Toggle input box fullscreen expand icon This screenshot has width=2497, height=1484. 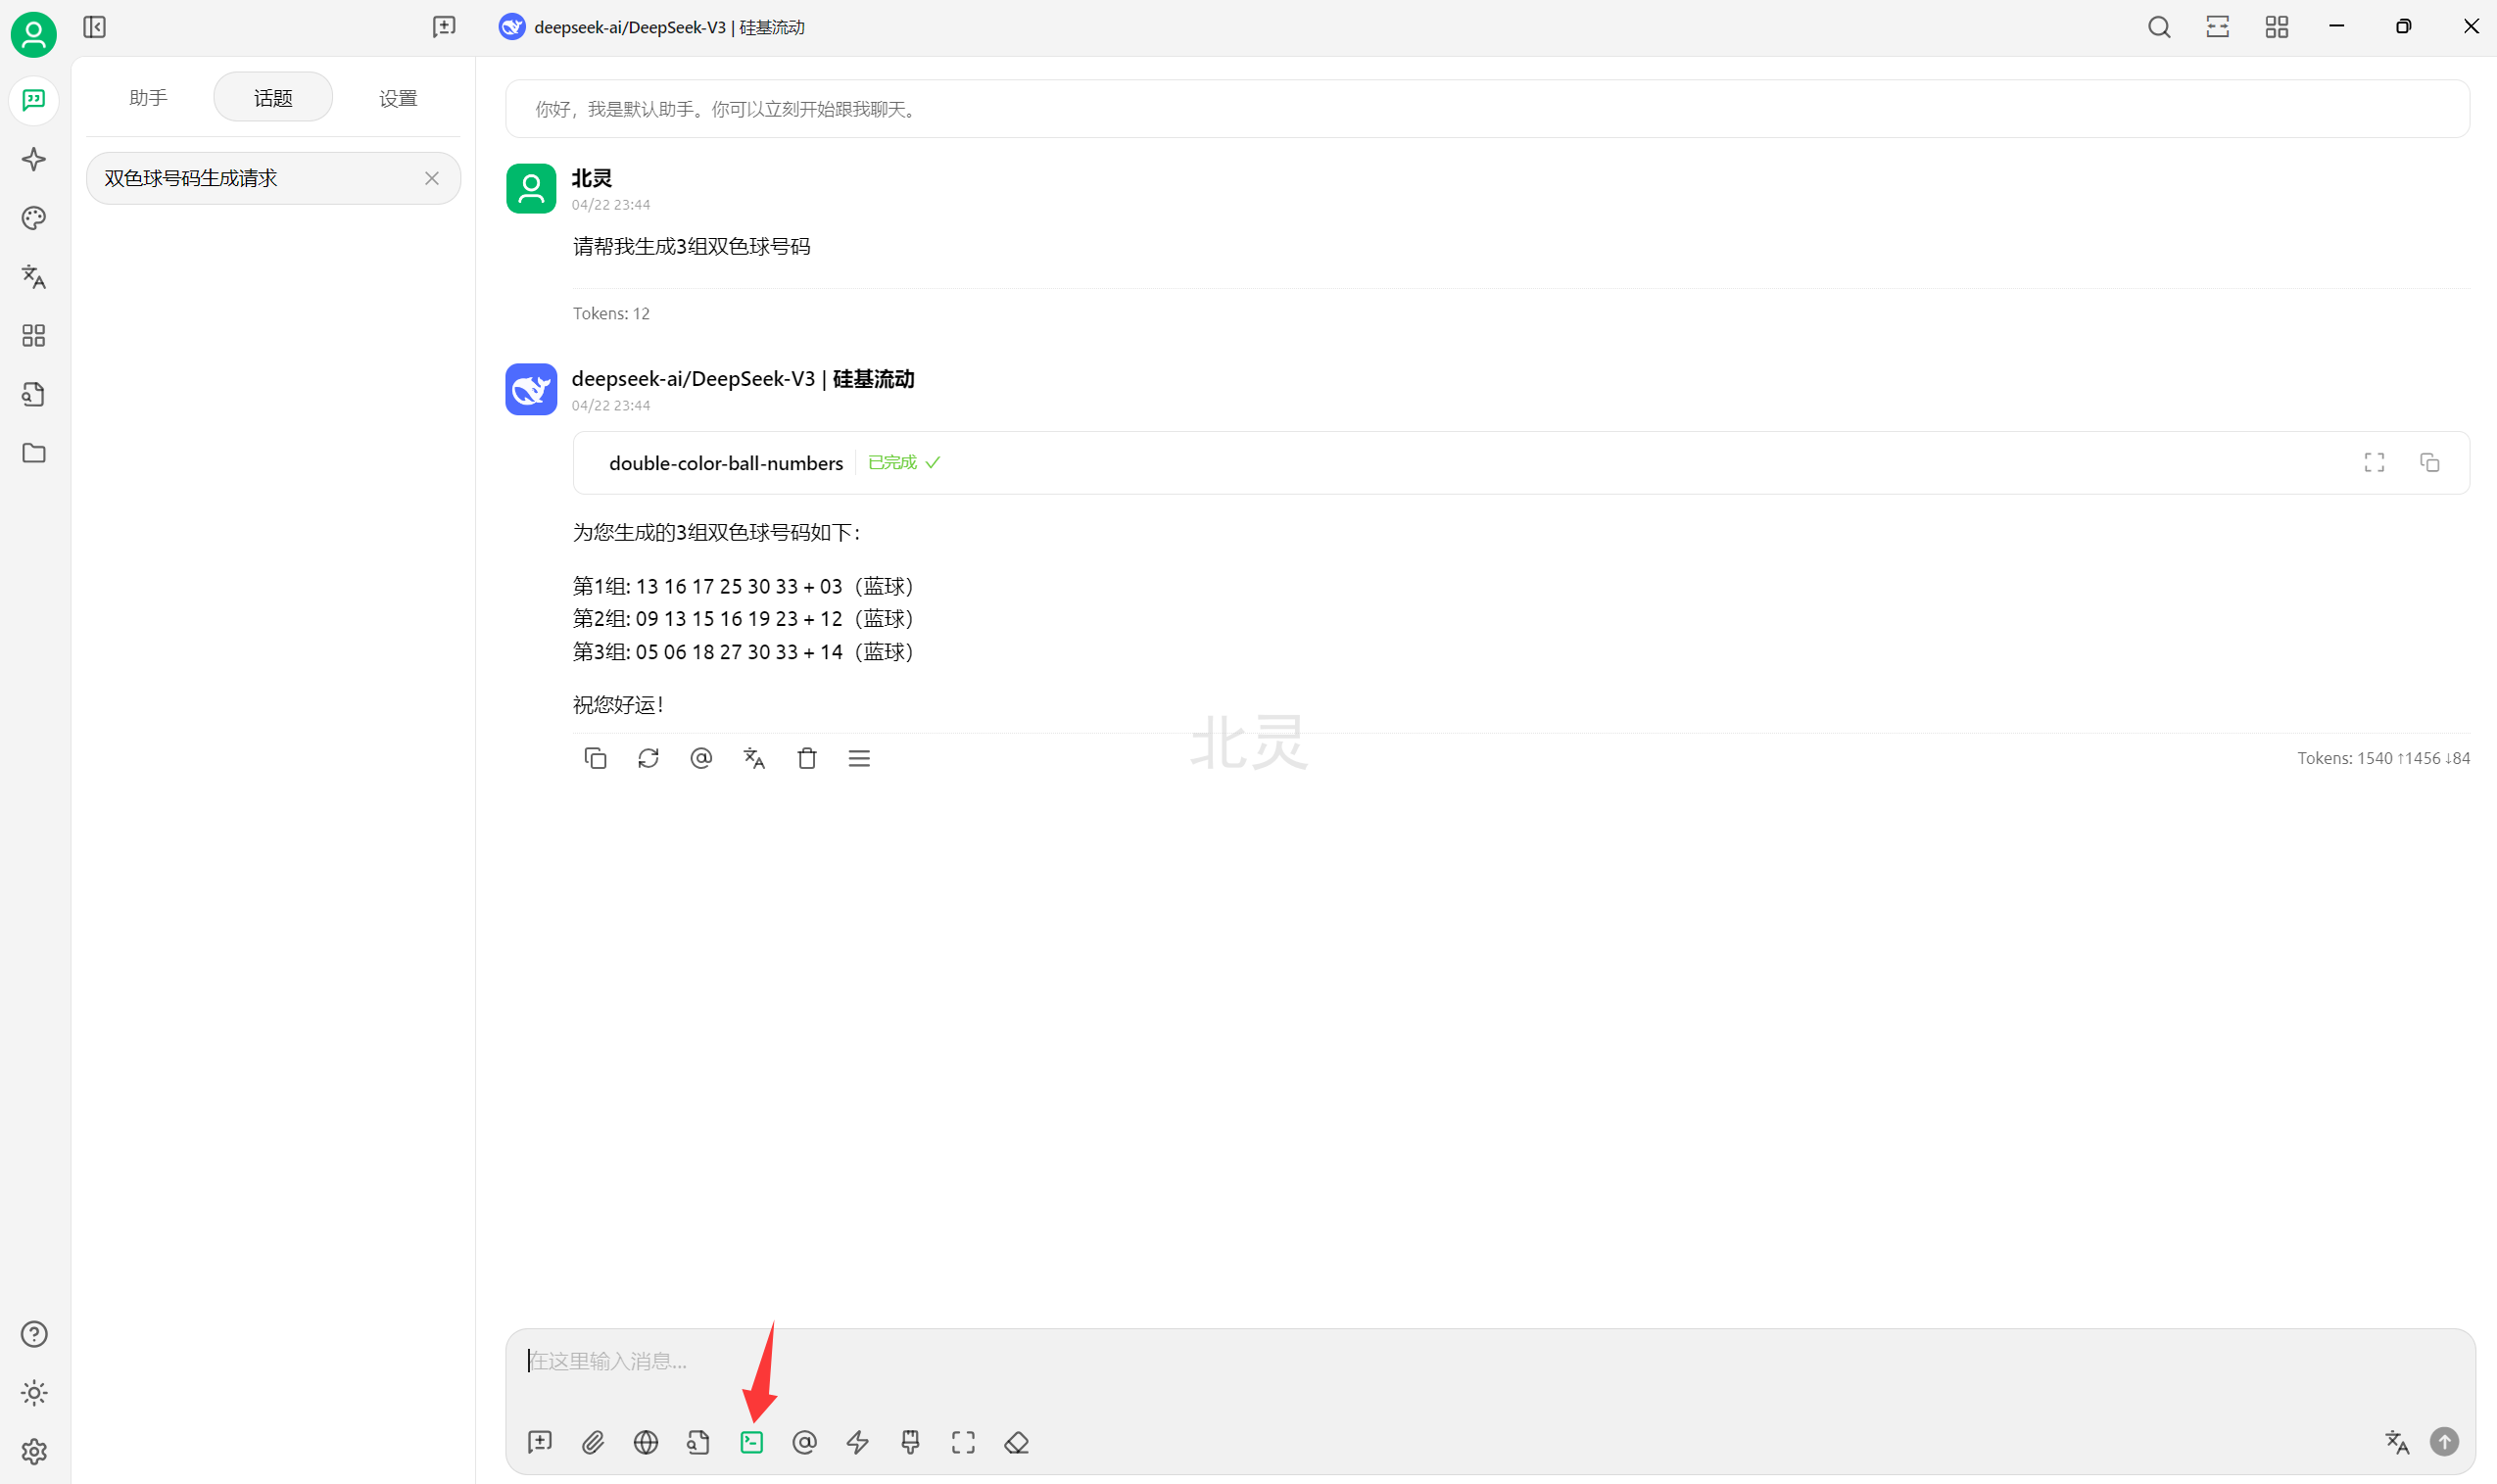(963, 1442)
